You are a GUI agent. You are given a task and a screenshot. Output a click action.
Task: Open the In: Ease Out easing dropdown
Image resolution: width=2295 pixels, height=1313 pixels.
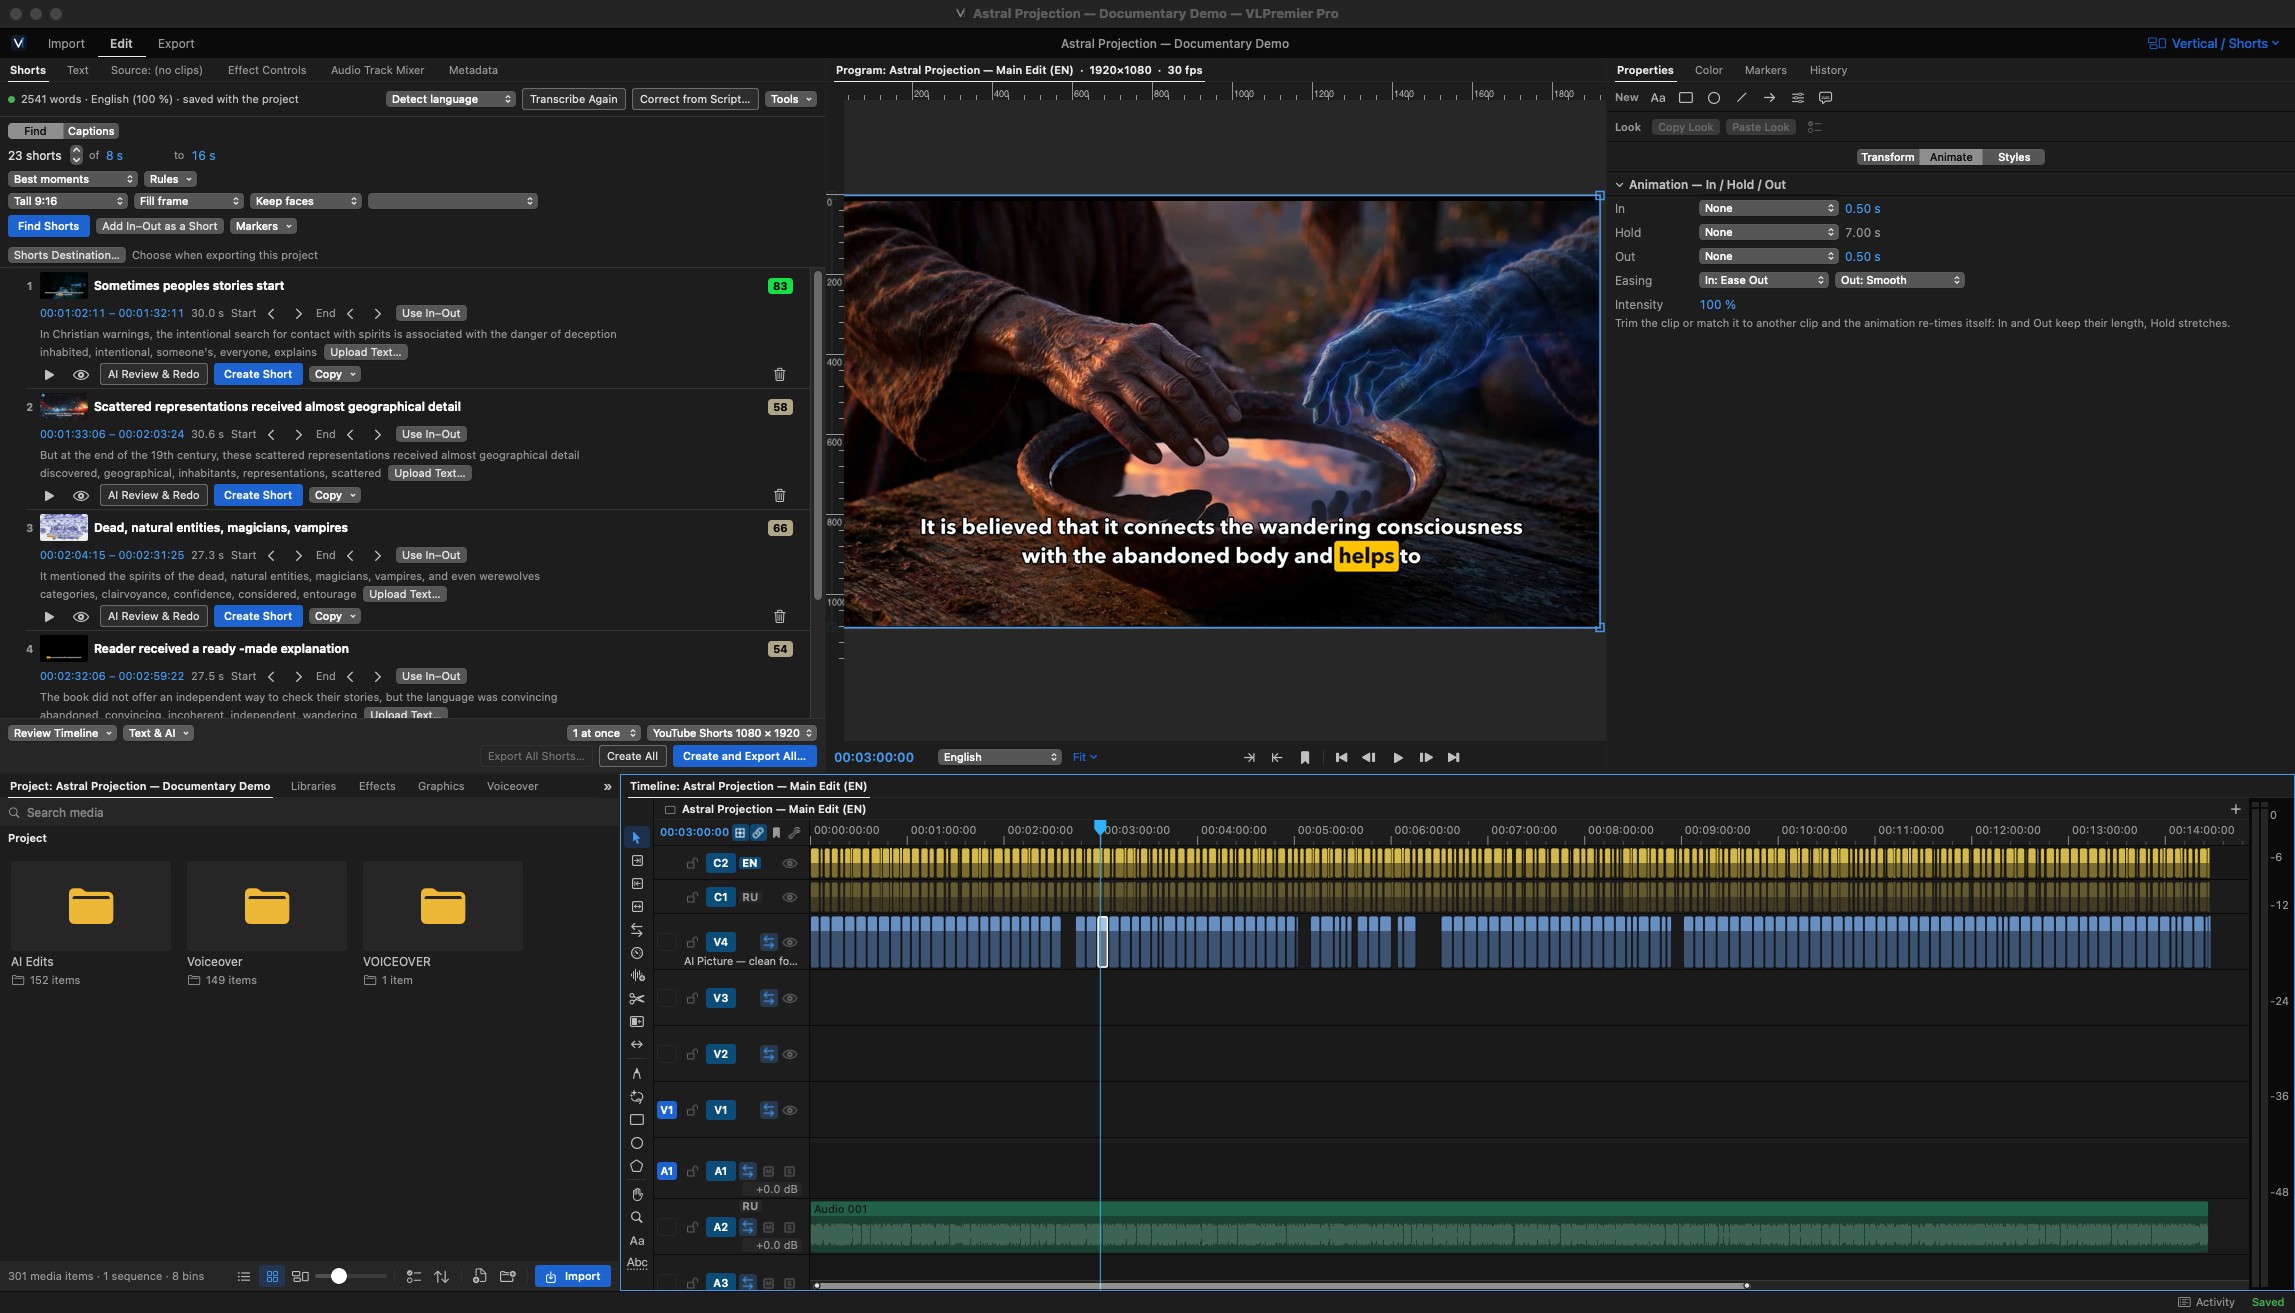click(1763, 280)
